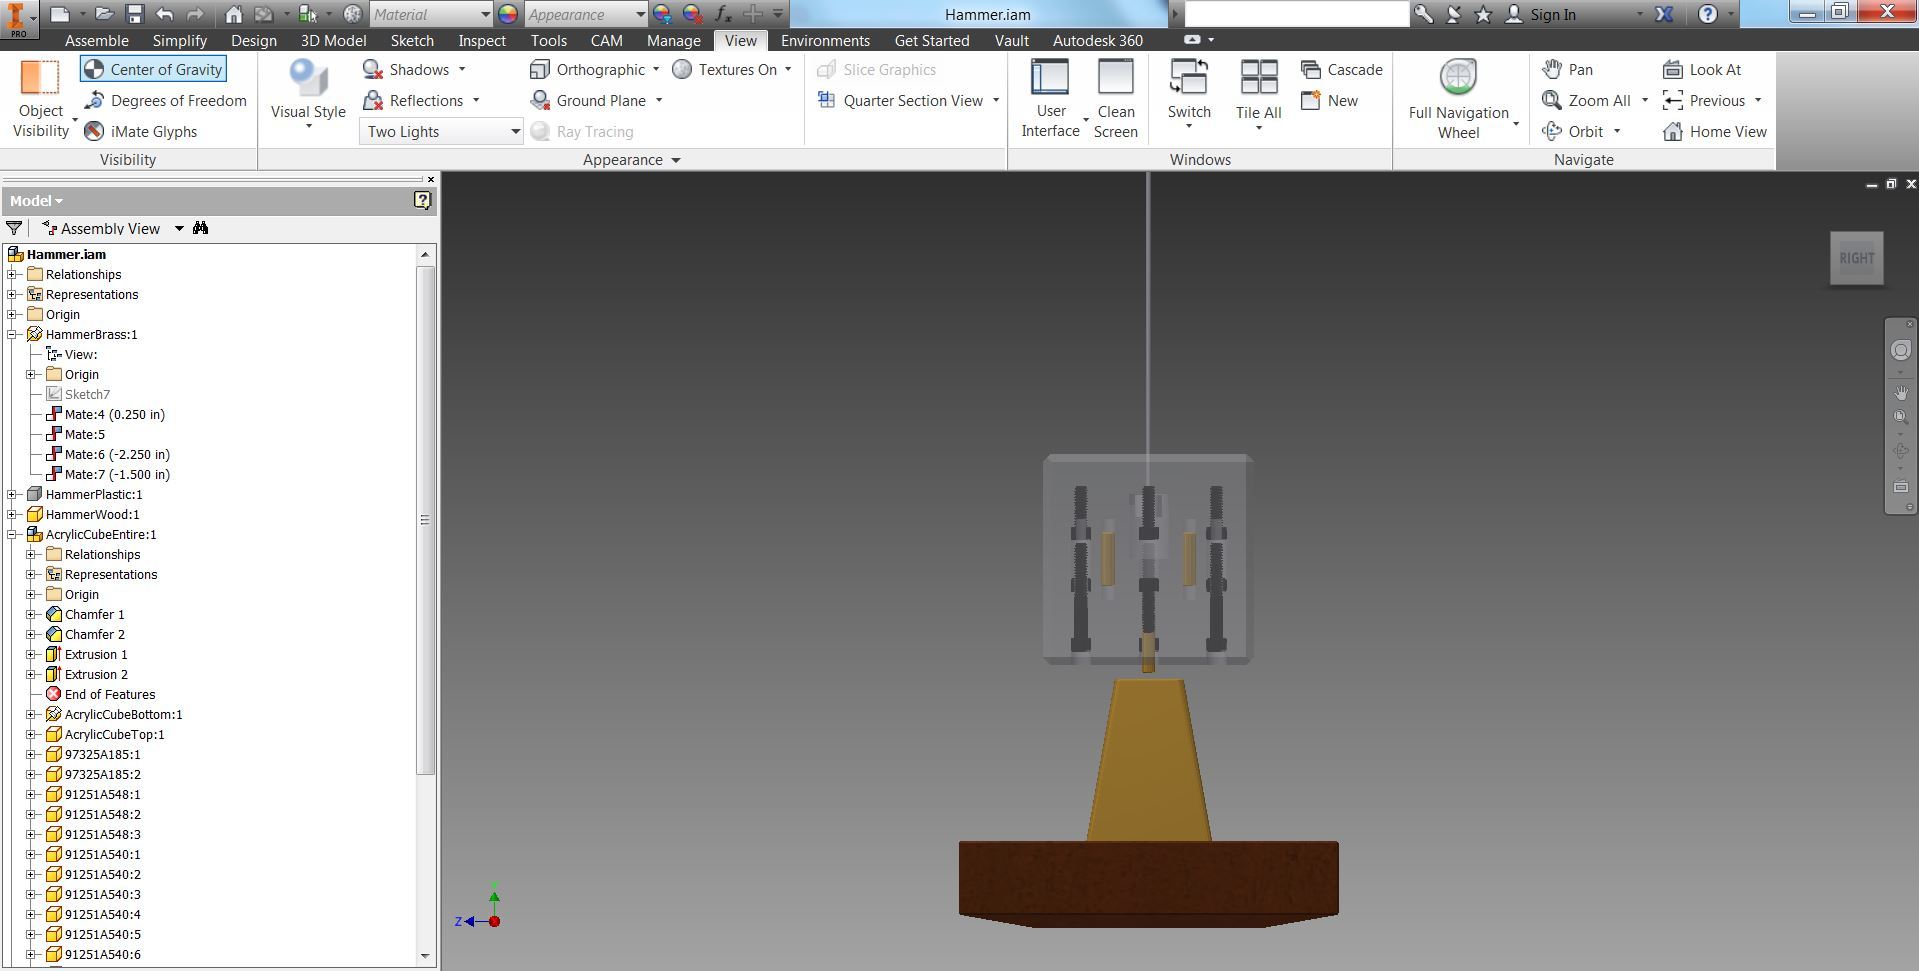1919x971 pixels.
Task: Switch to the Inspect tab
Action: (x=482, y=40)
